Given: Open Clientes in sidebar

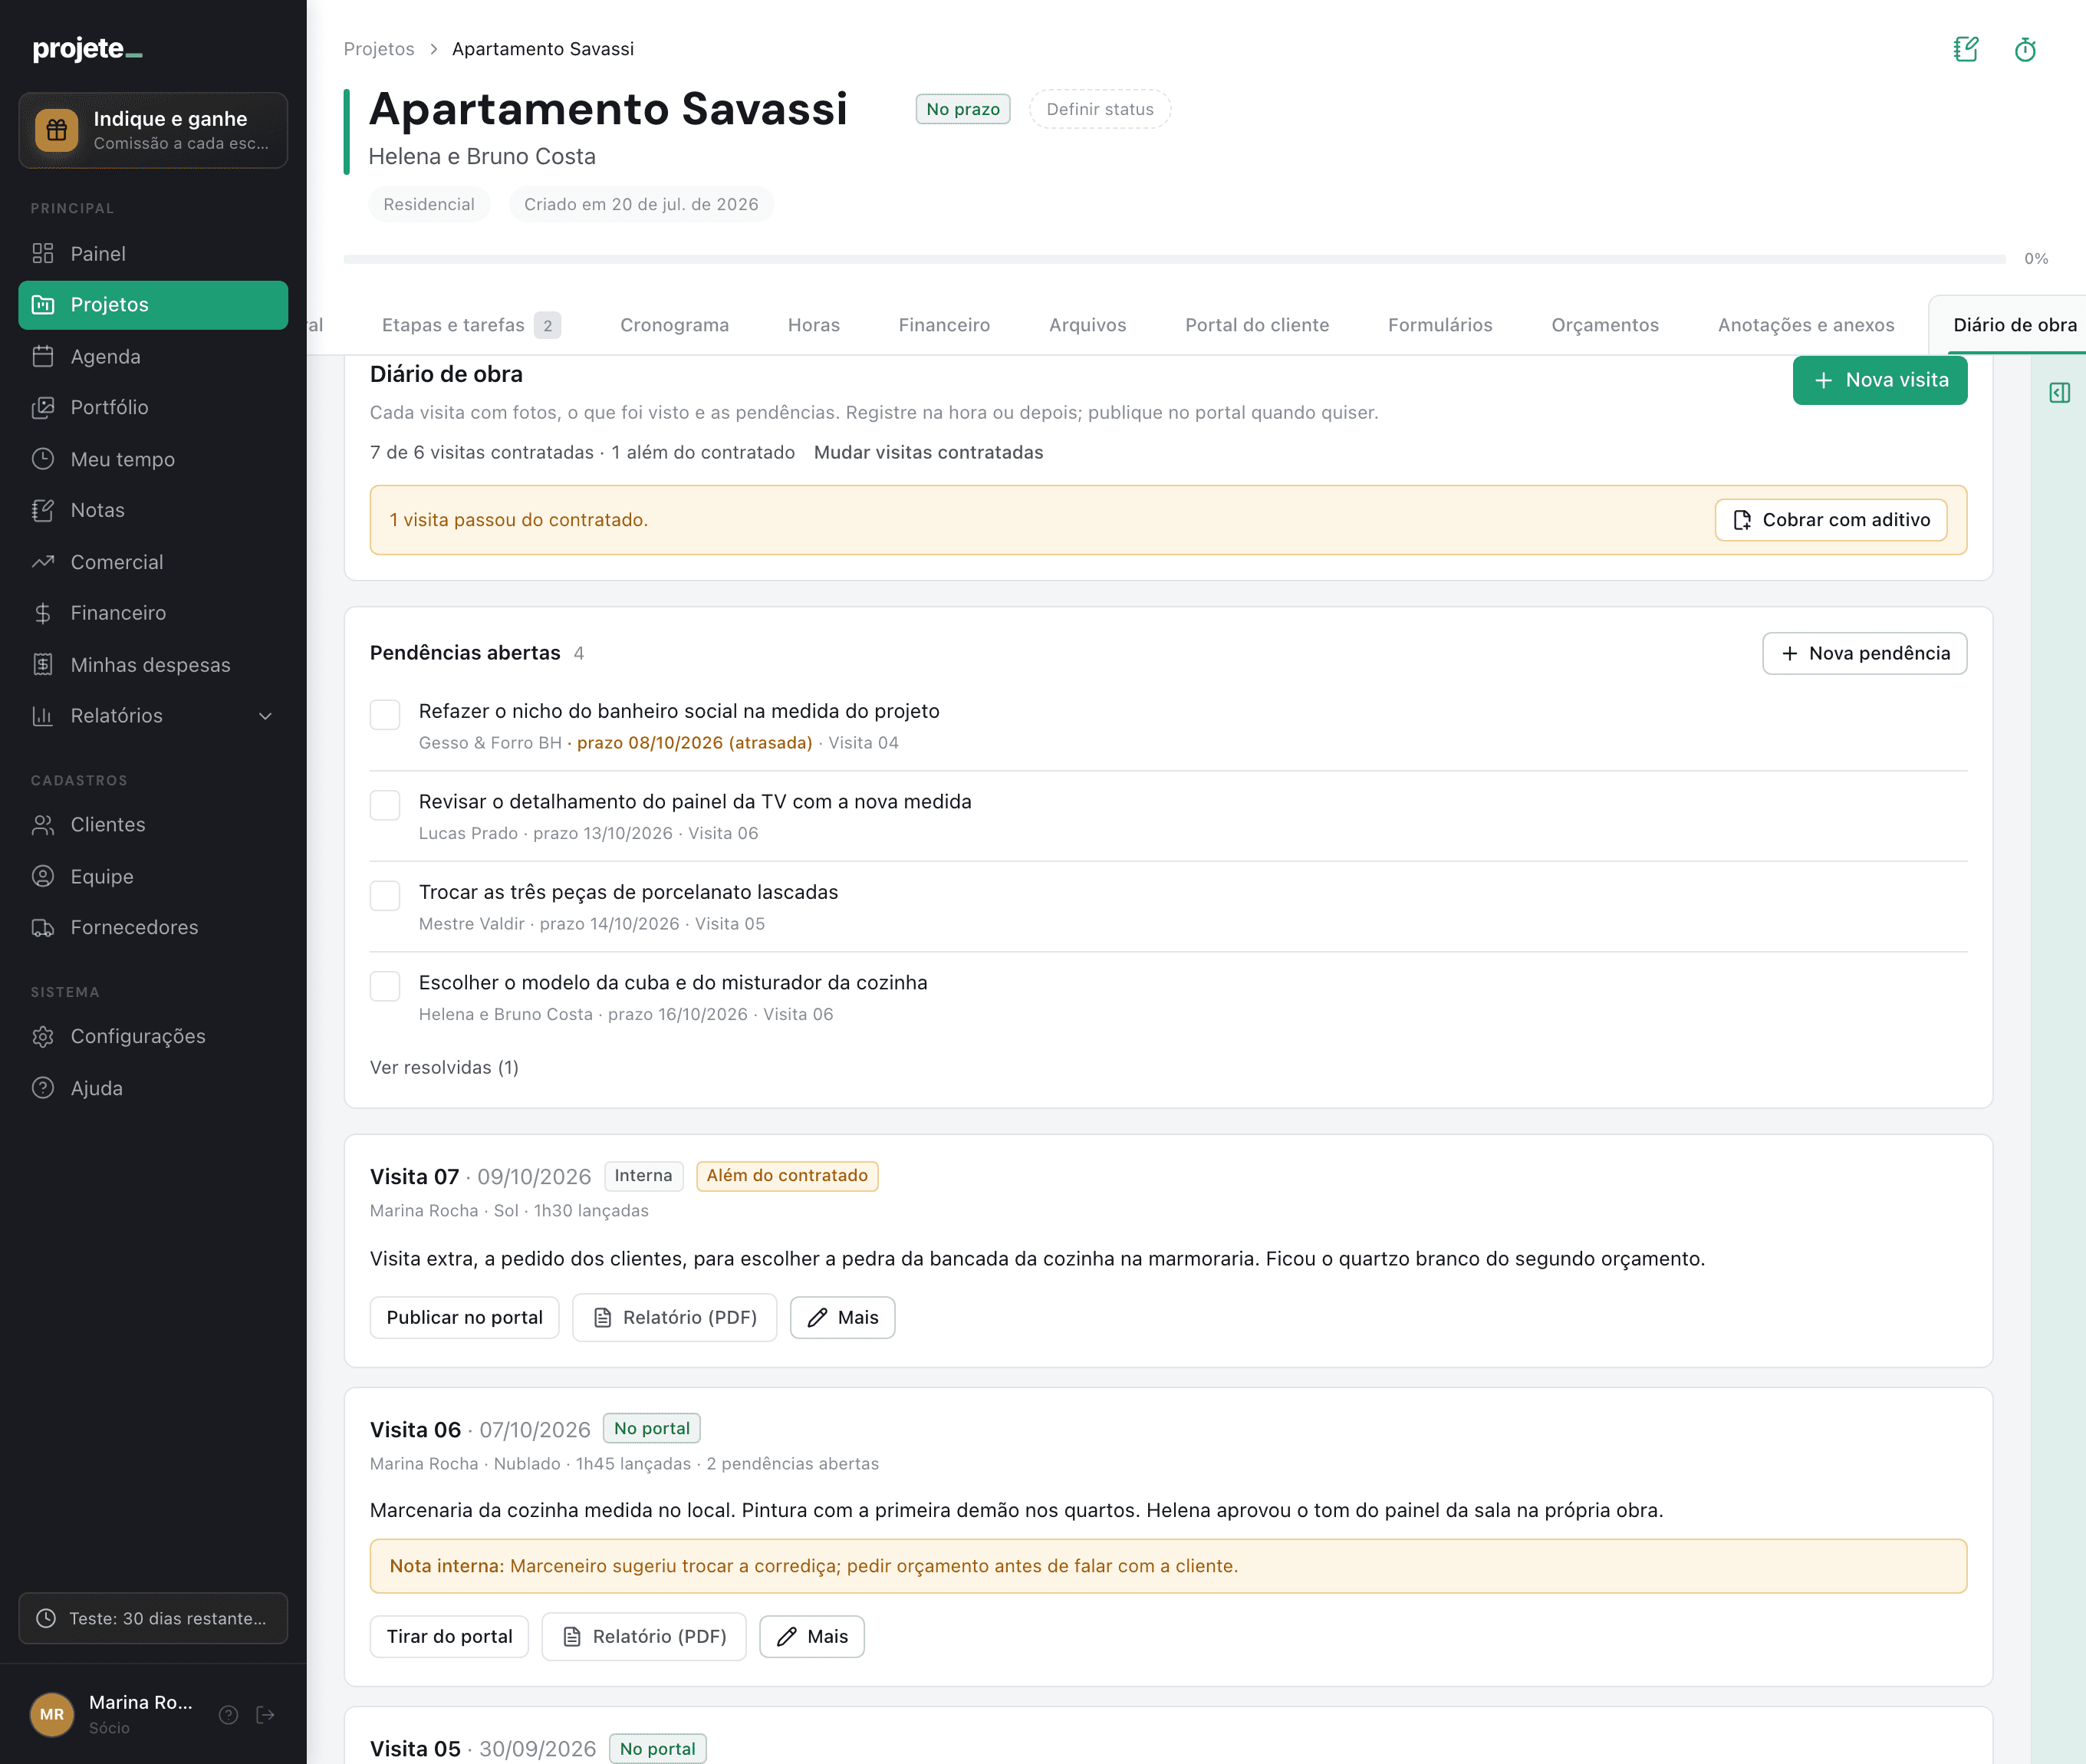Looking at the screenshot, I should coord(153,824).
